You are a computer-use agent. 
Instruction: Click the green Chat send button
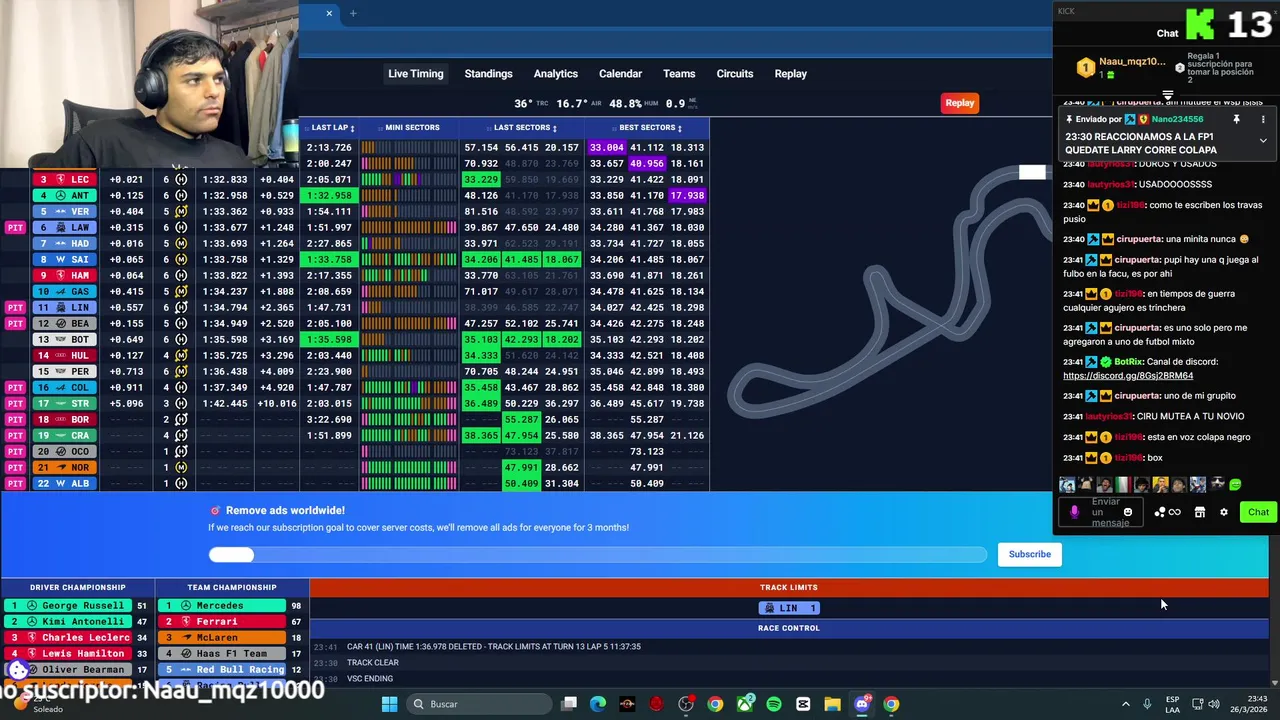(1258, 512)
